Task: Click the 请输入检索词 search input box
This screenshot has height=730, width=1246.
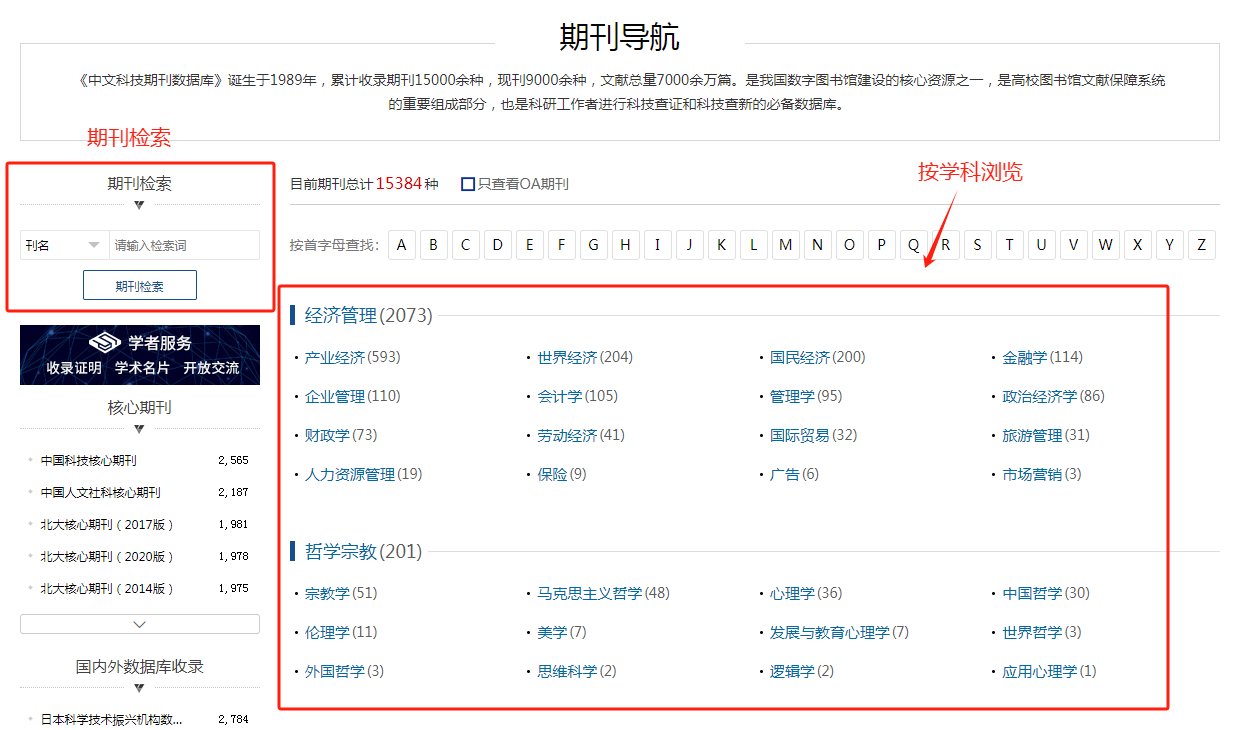Action: click(x=183, y=245)
